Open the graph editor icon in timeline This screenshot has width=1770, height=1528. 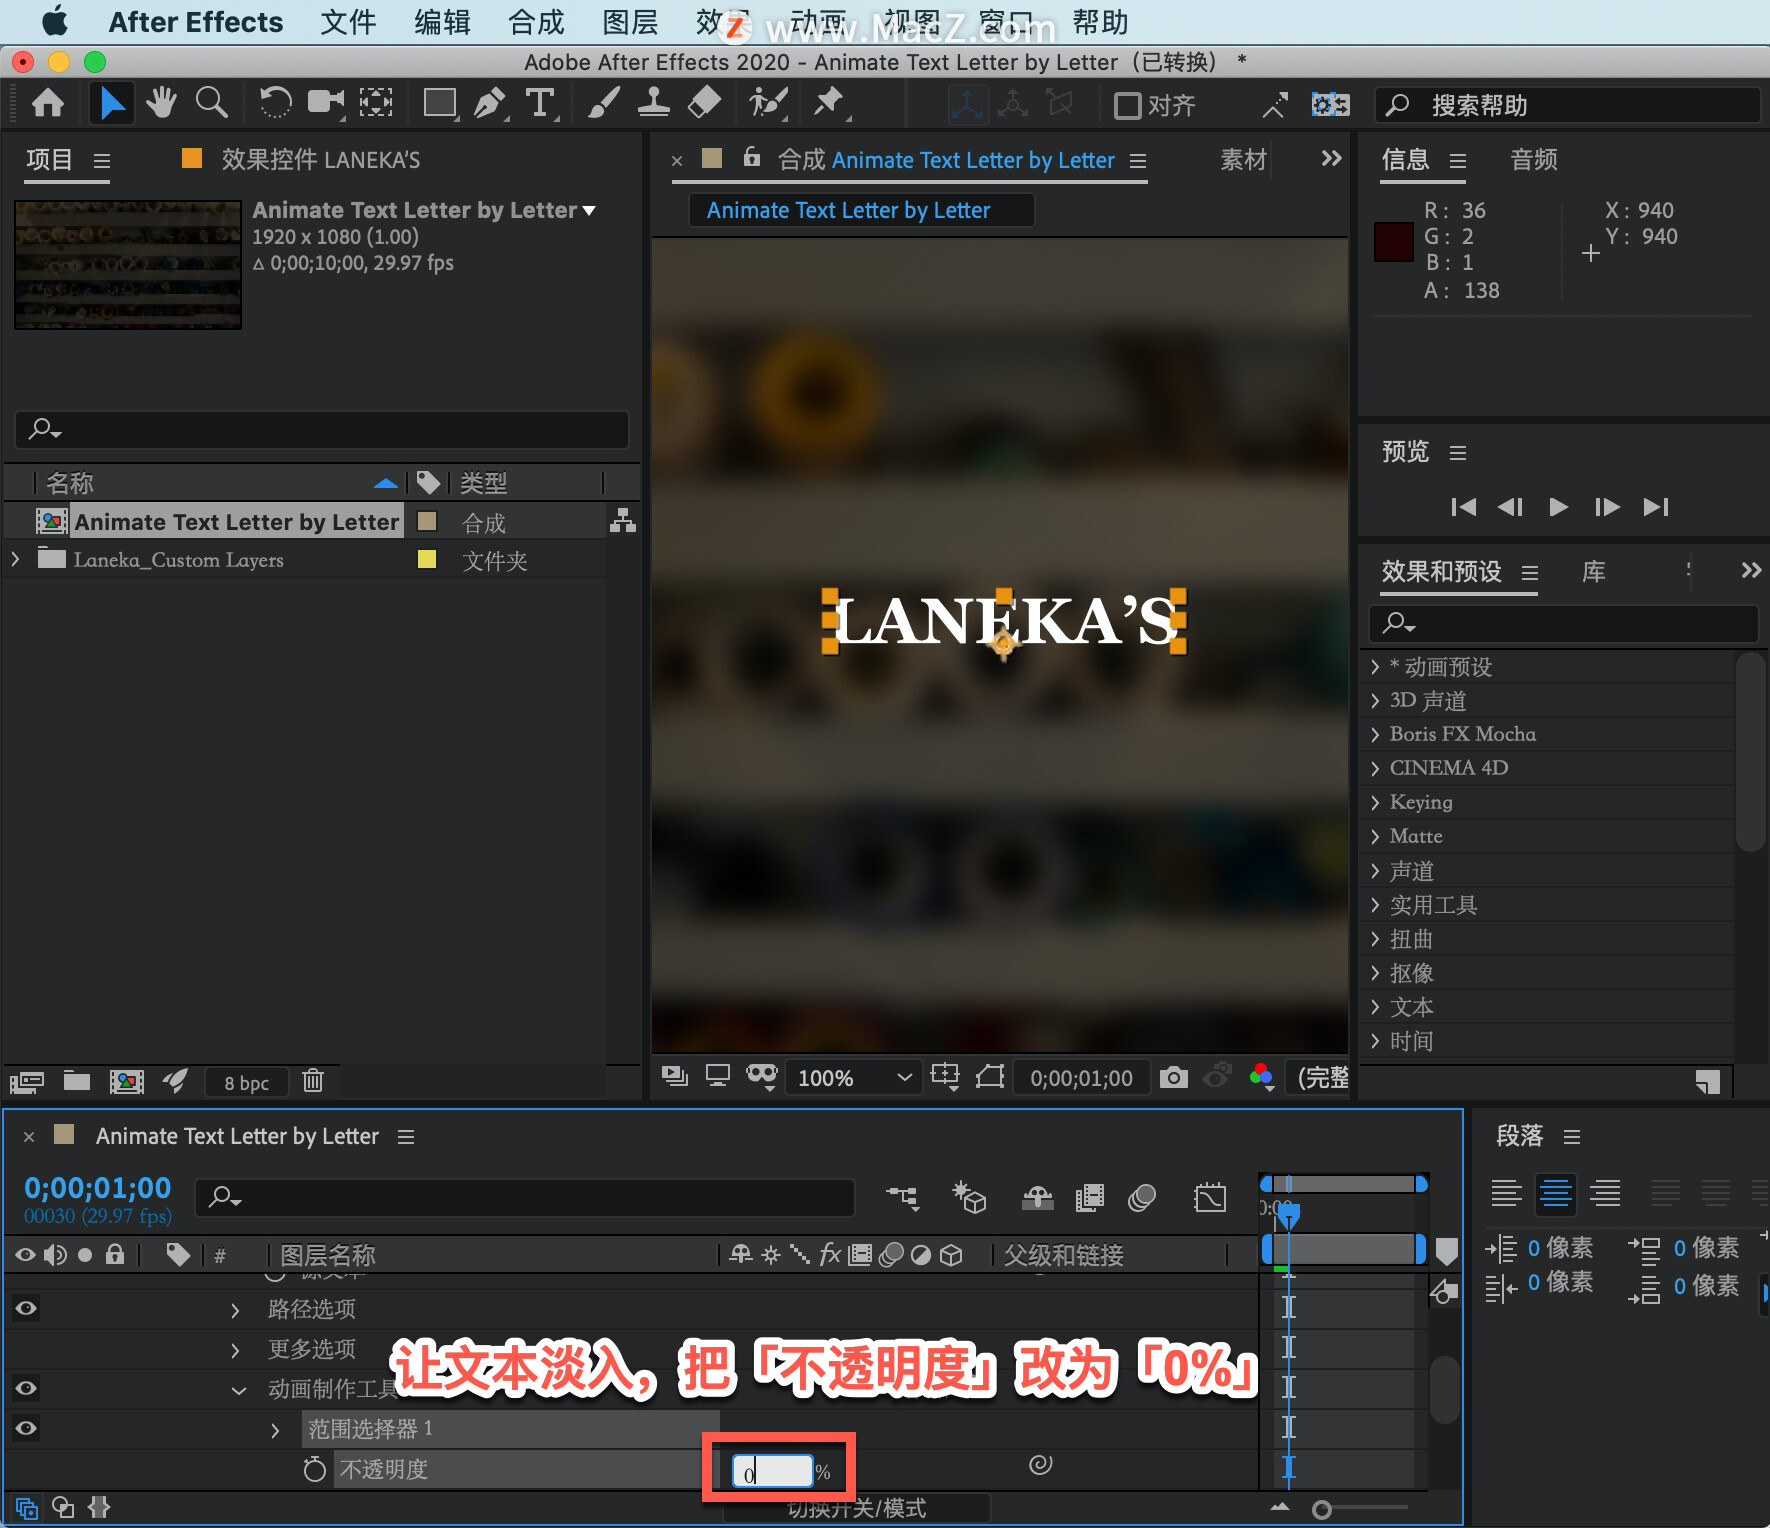[x=1209, y=1197]
